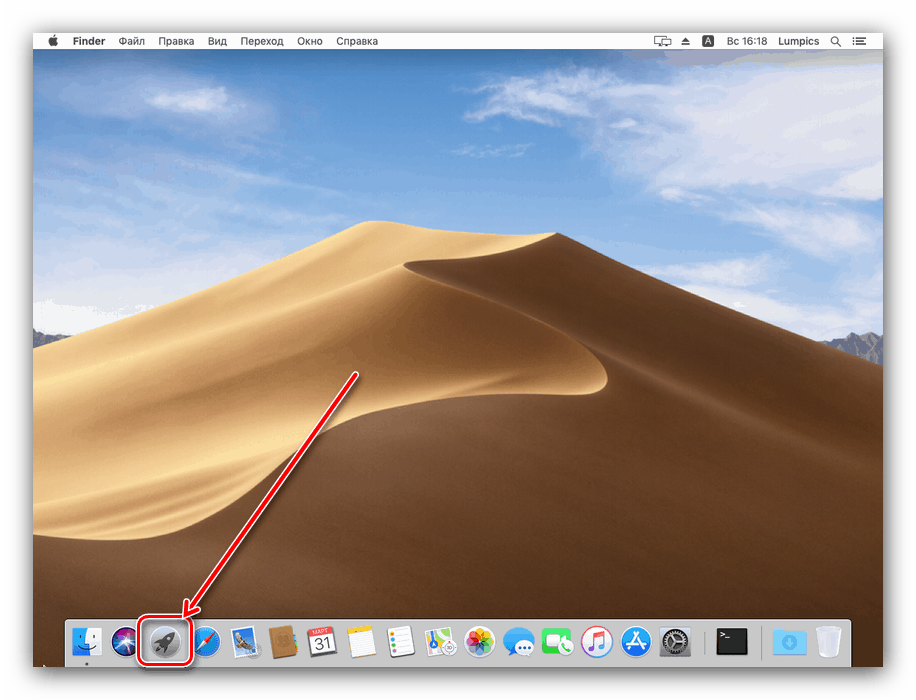Viewport: 916px width, 700px height.
Task: Open System Preferences
Action: point(674,642)
